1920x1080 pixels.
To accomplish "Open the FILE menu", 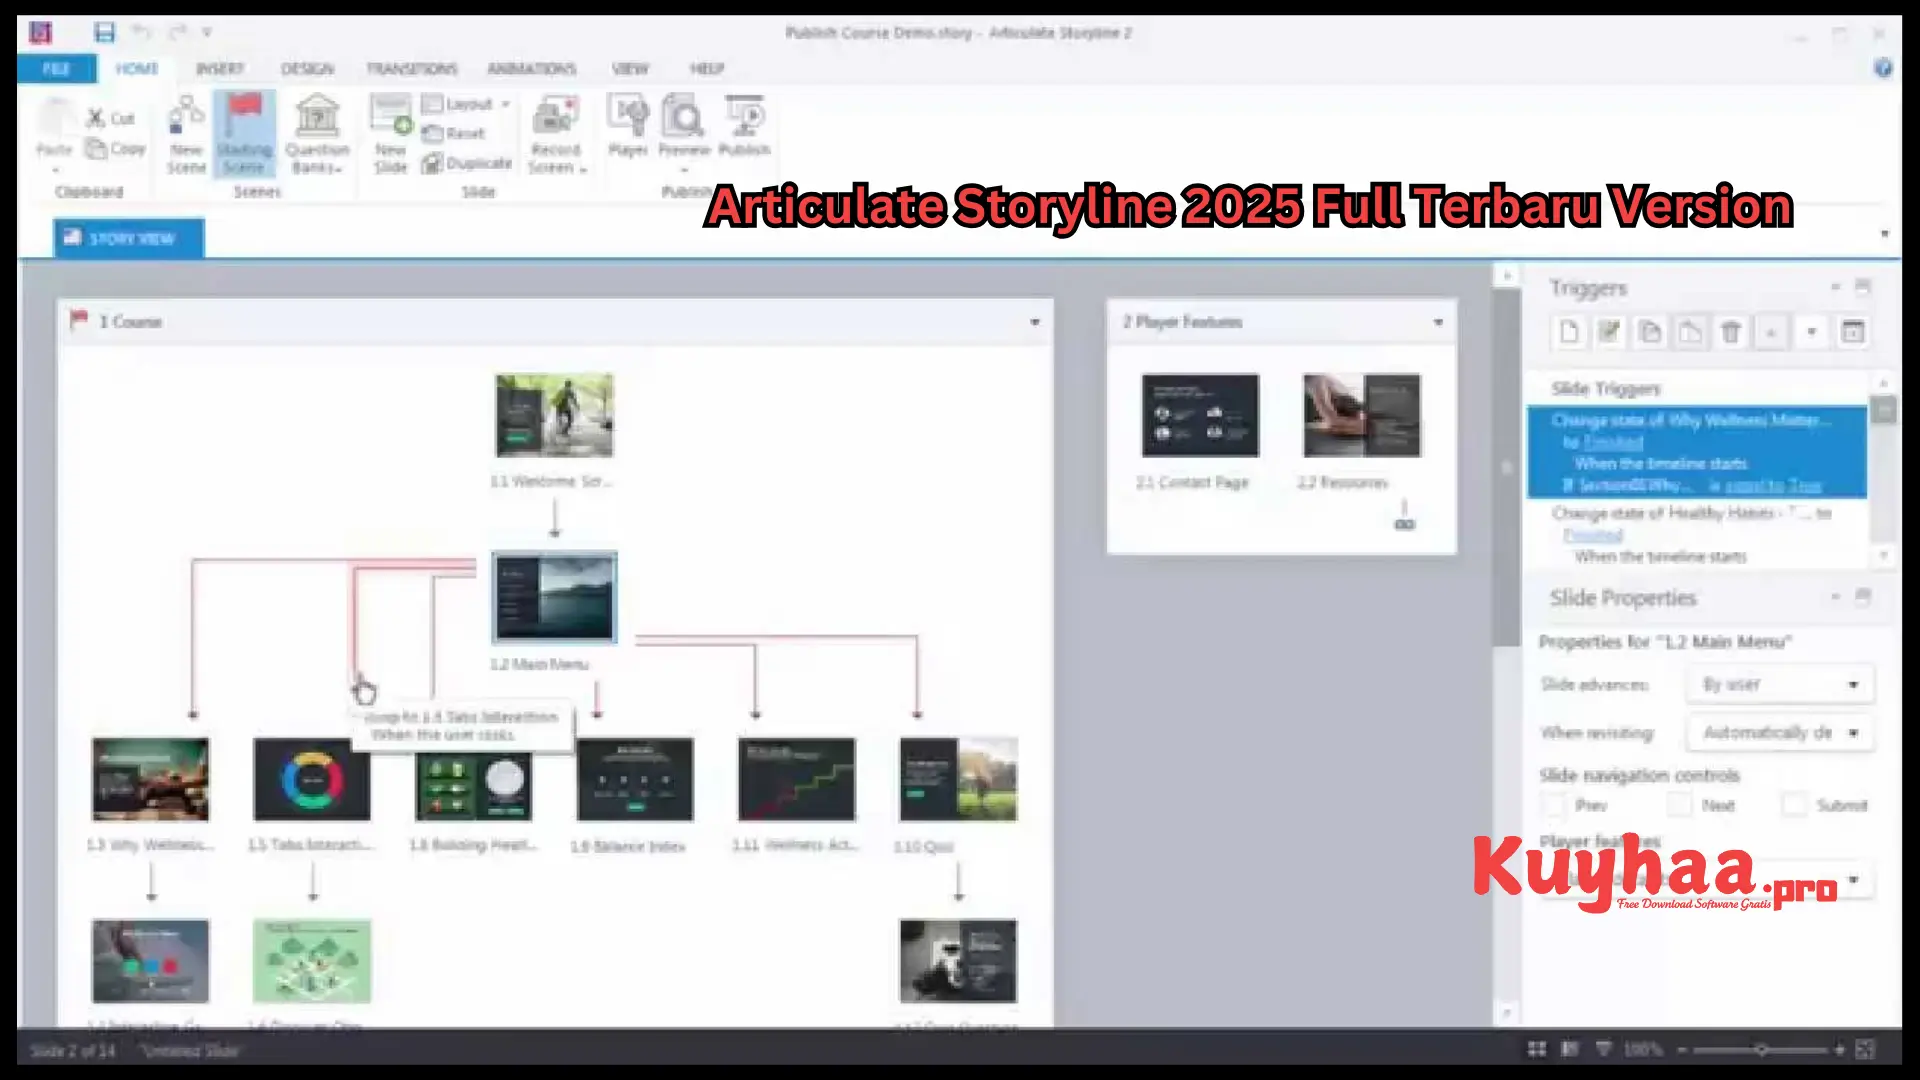I will coord(57,68).
